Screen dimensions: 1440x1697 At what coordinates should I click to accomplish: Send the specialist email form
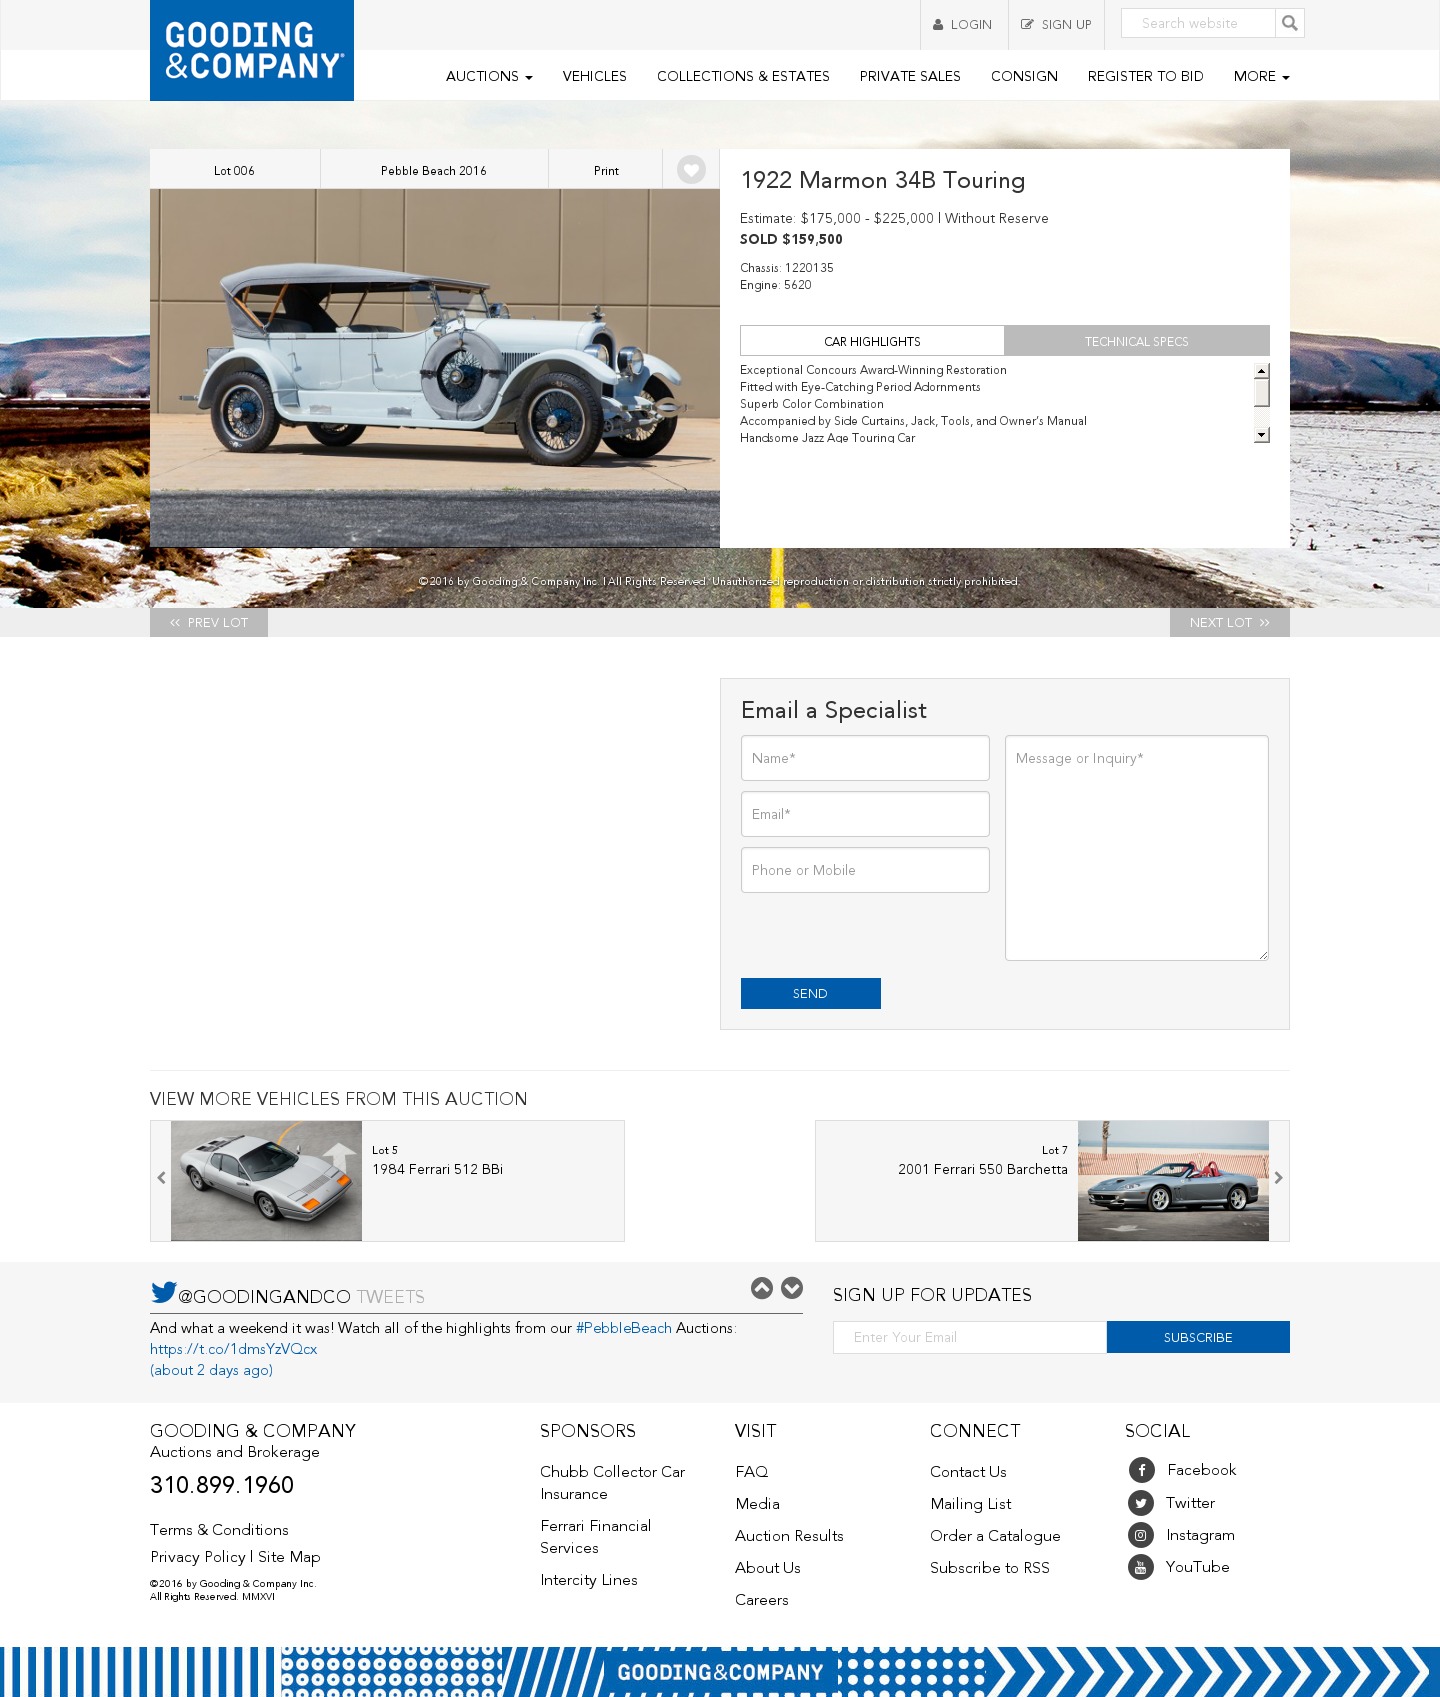click(x=811, y=993)
